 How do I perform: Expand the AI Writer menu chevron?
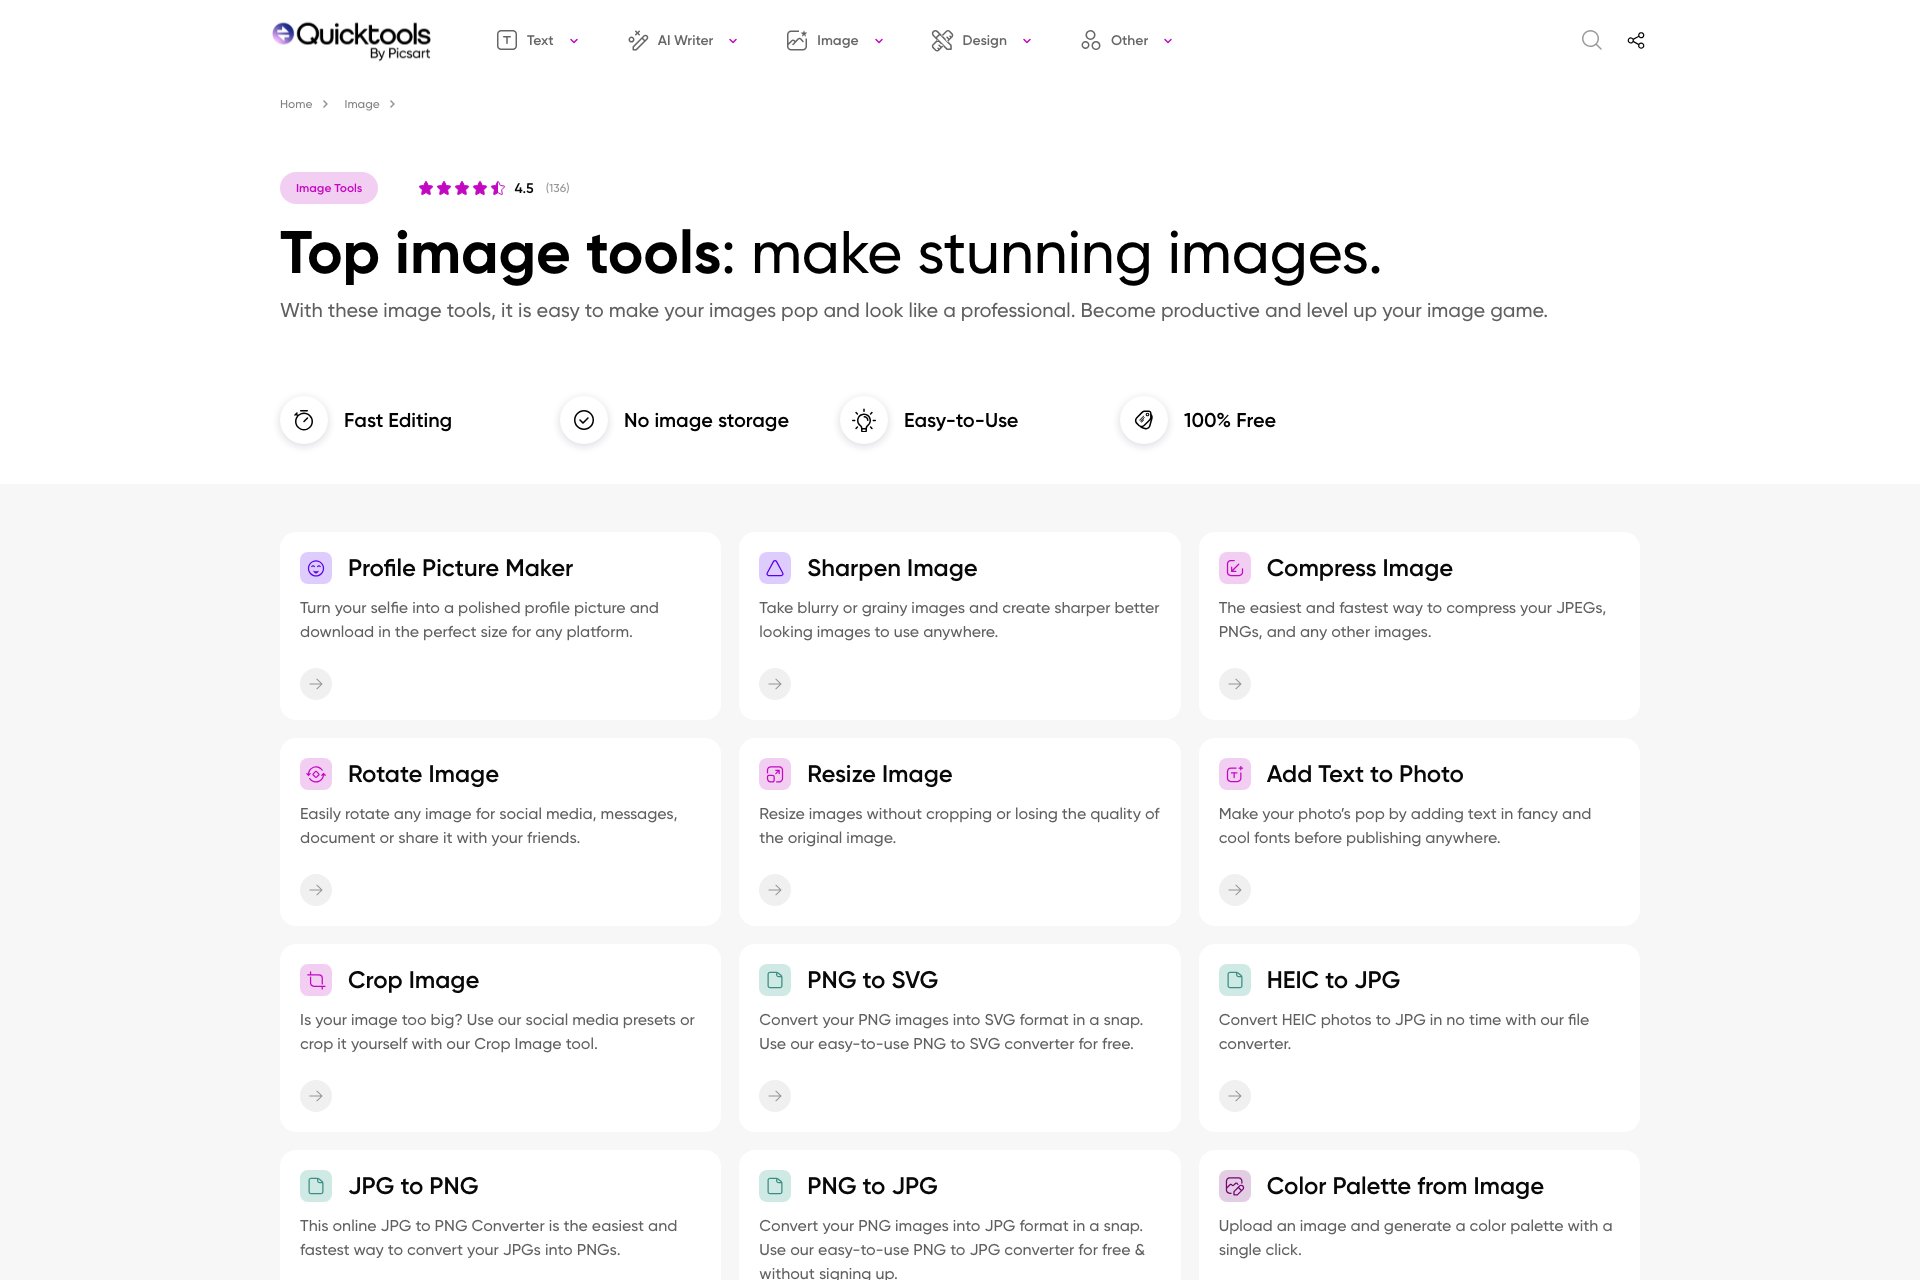[x=732, y=41]
